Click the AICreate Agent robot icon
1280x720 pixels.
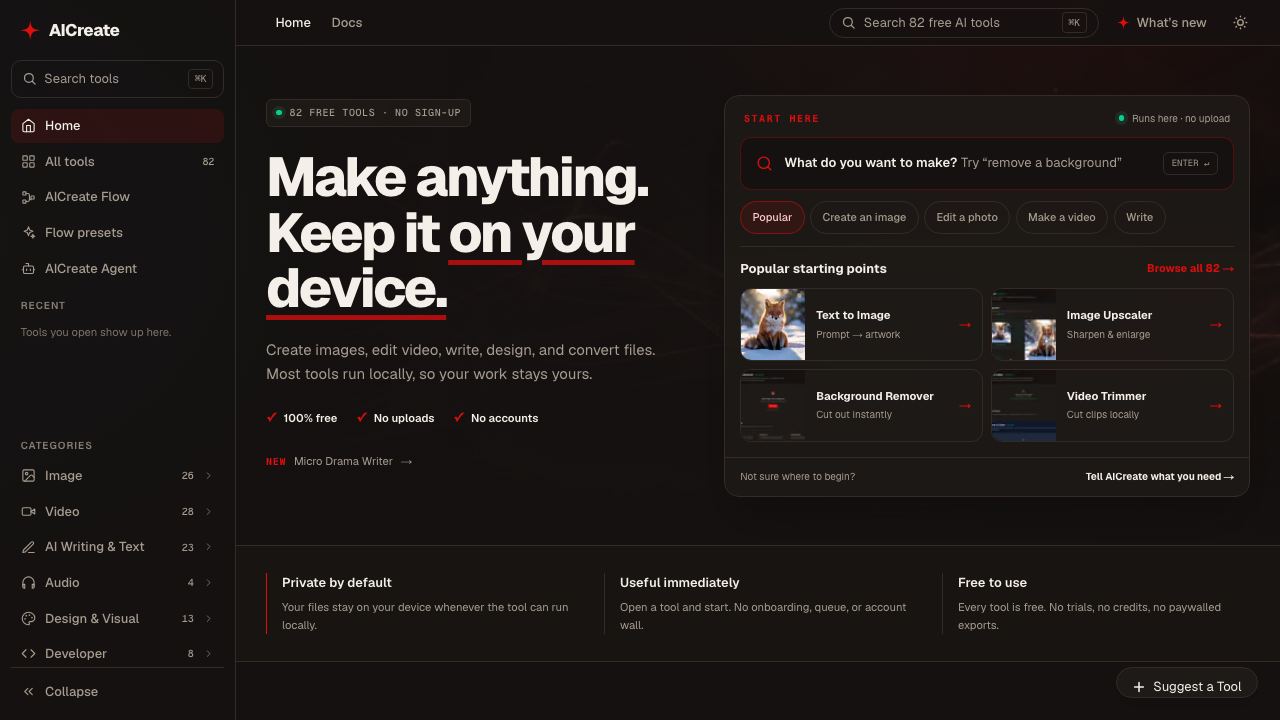[28, 269]
